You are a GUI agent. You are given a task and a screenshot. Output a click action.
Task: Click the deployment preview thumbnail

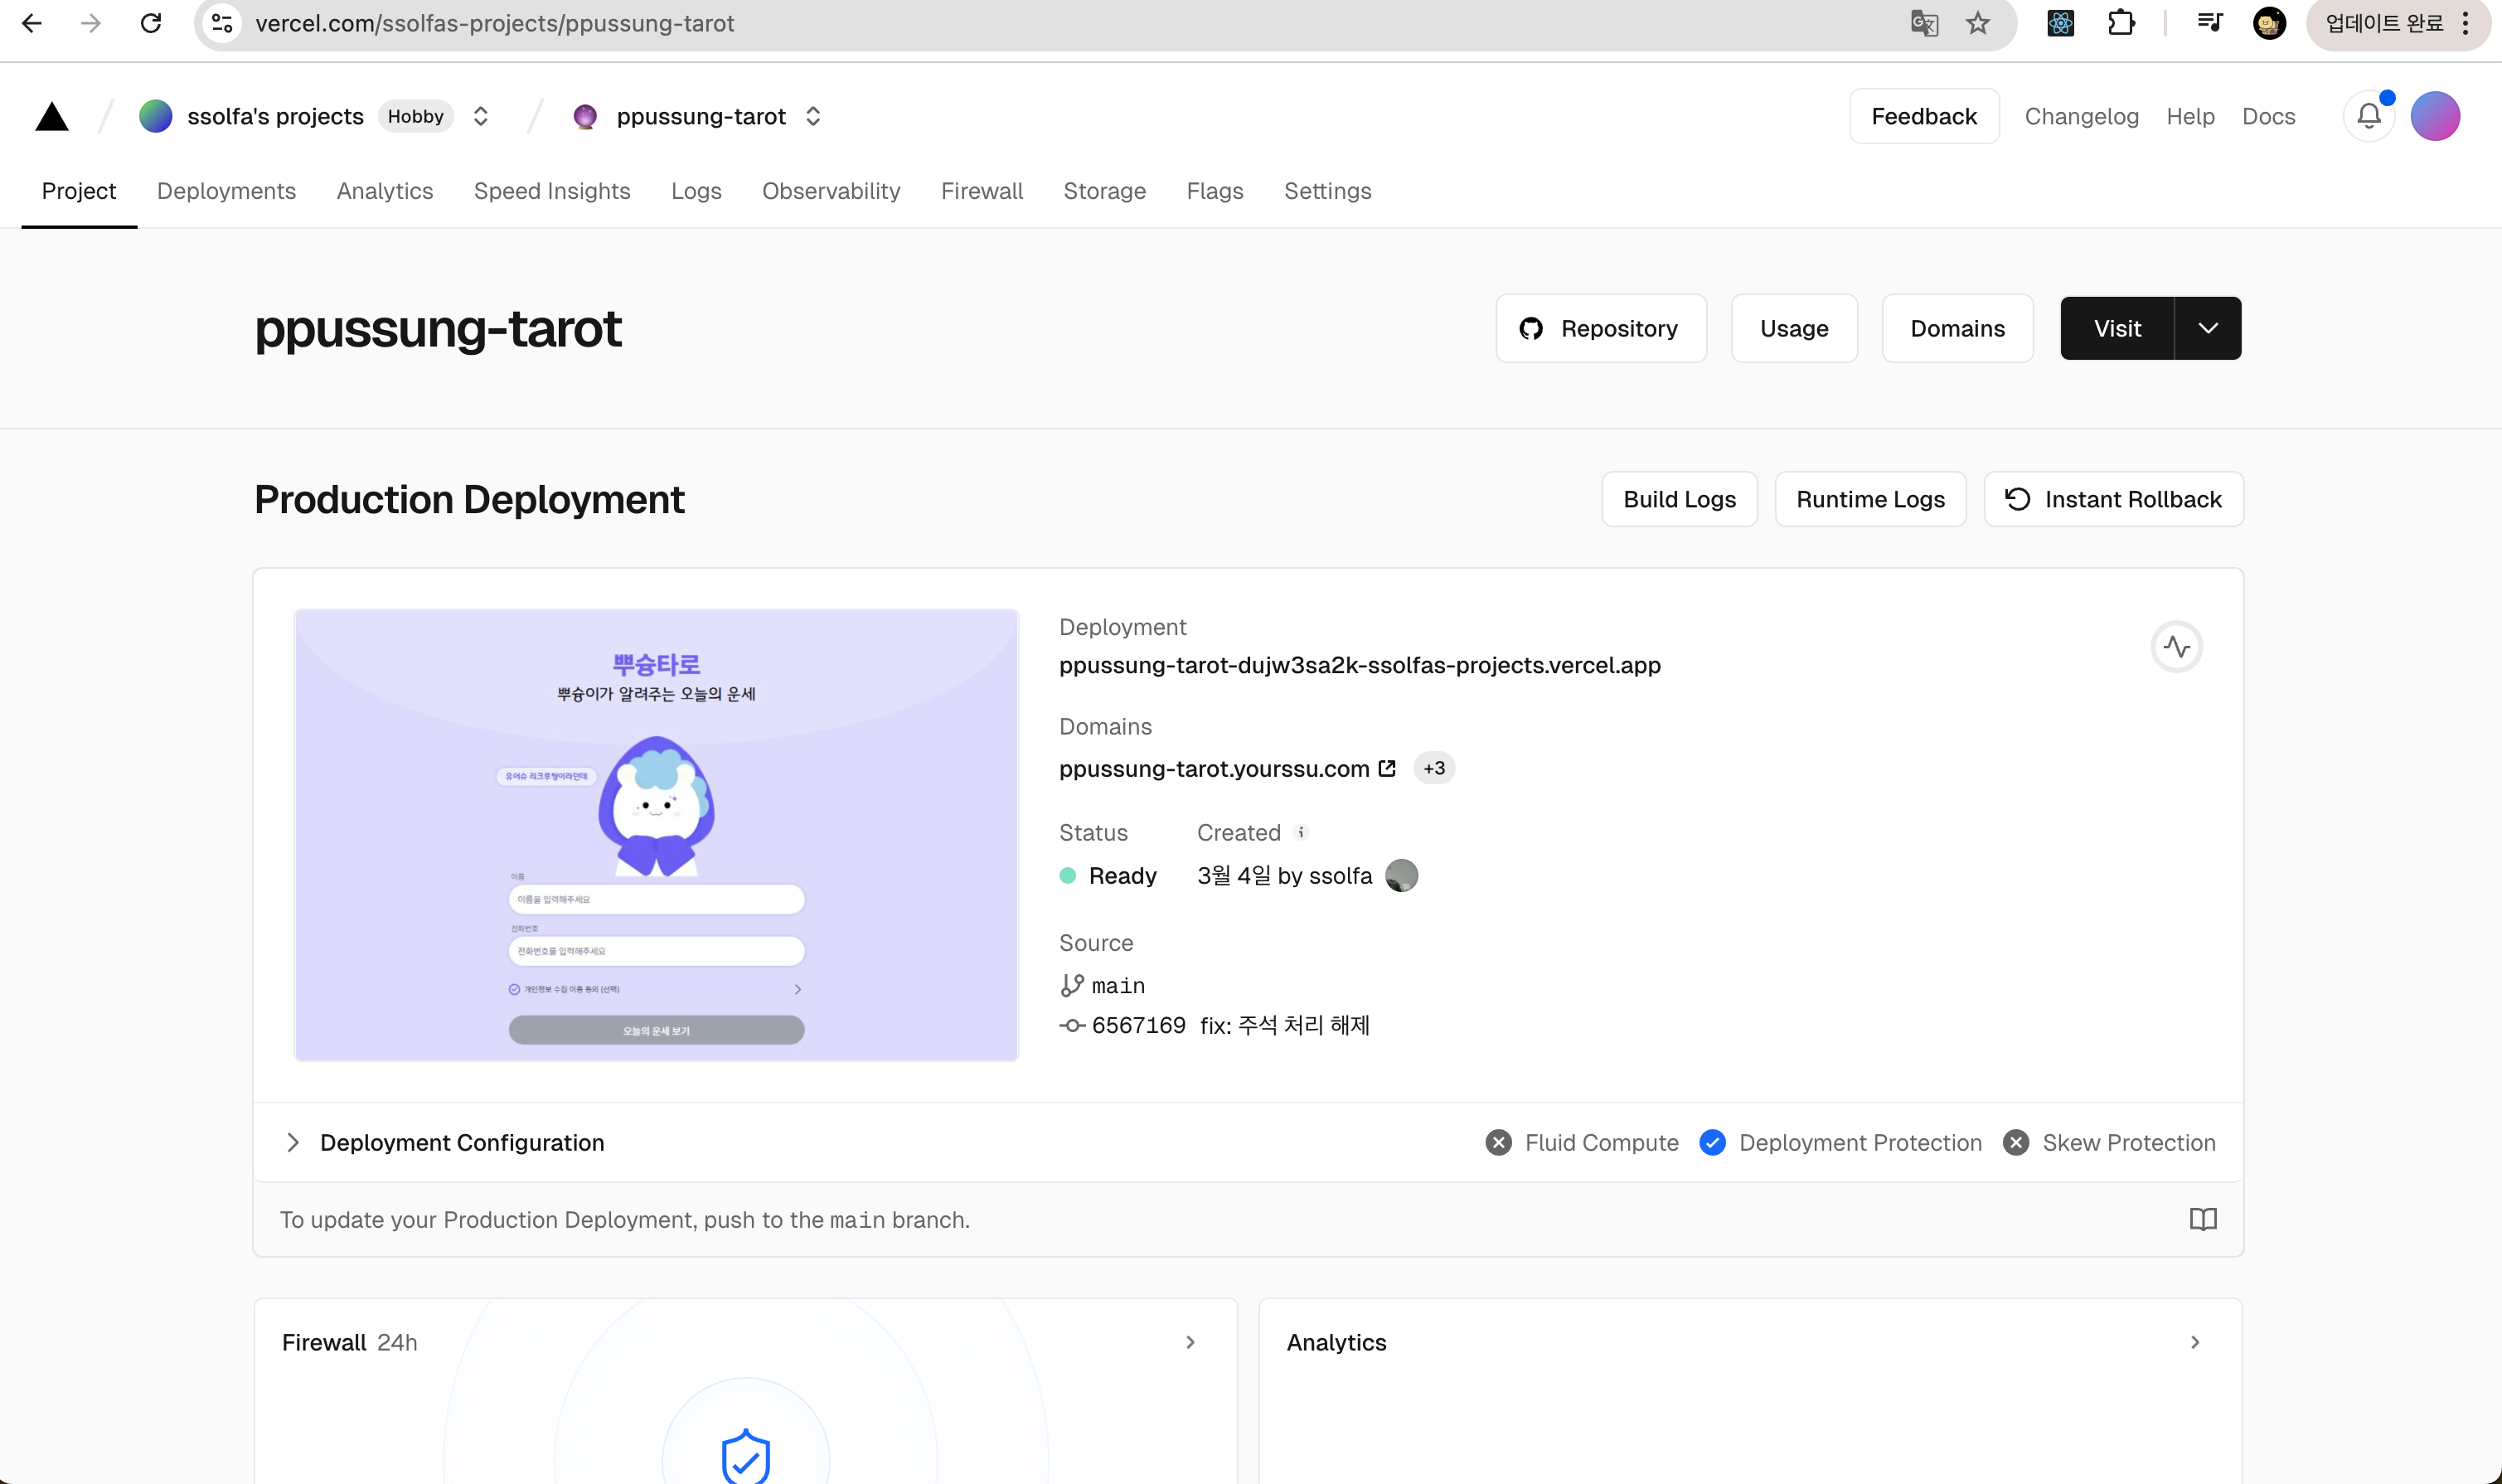[656, 834]
